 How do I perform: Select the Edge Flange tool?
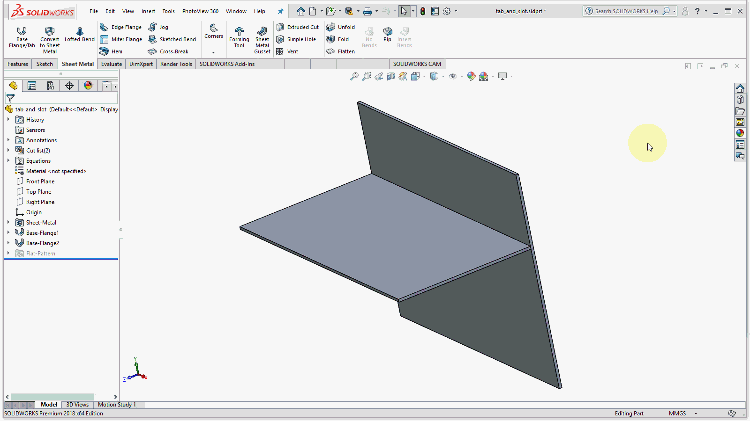pyautogui.click(x=120, y=27)
